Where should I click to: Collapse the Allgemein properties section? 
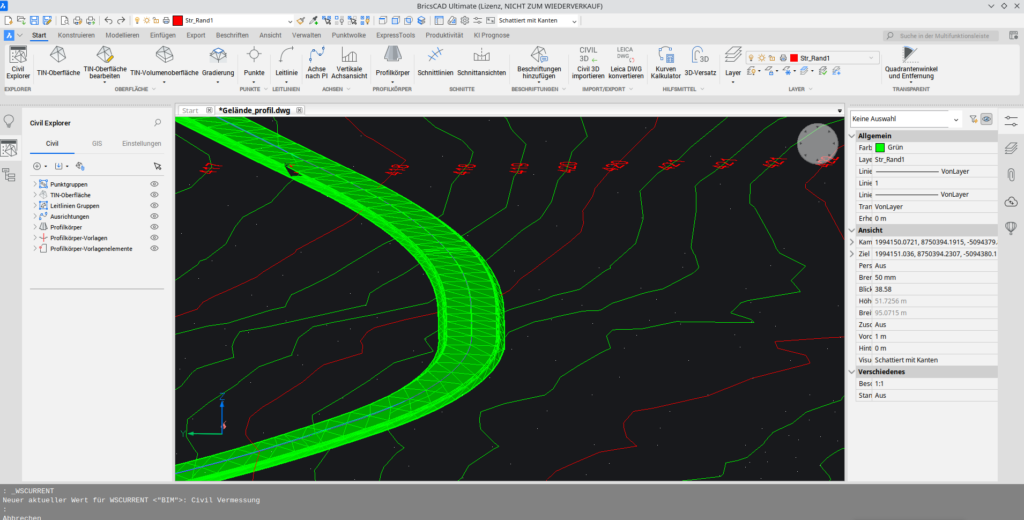coord(853,135)
